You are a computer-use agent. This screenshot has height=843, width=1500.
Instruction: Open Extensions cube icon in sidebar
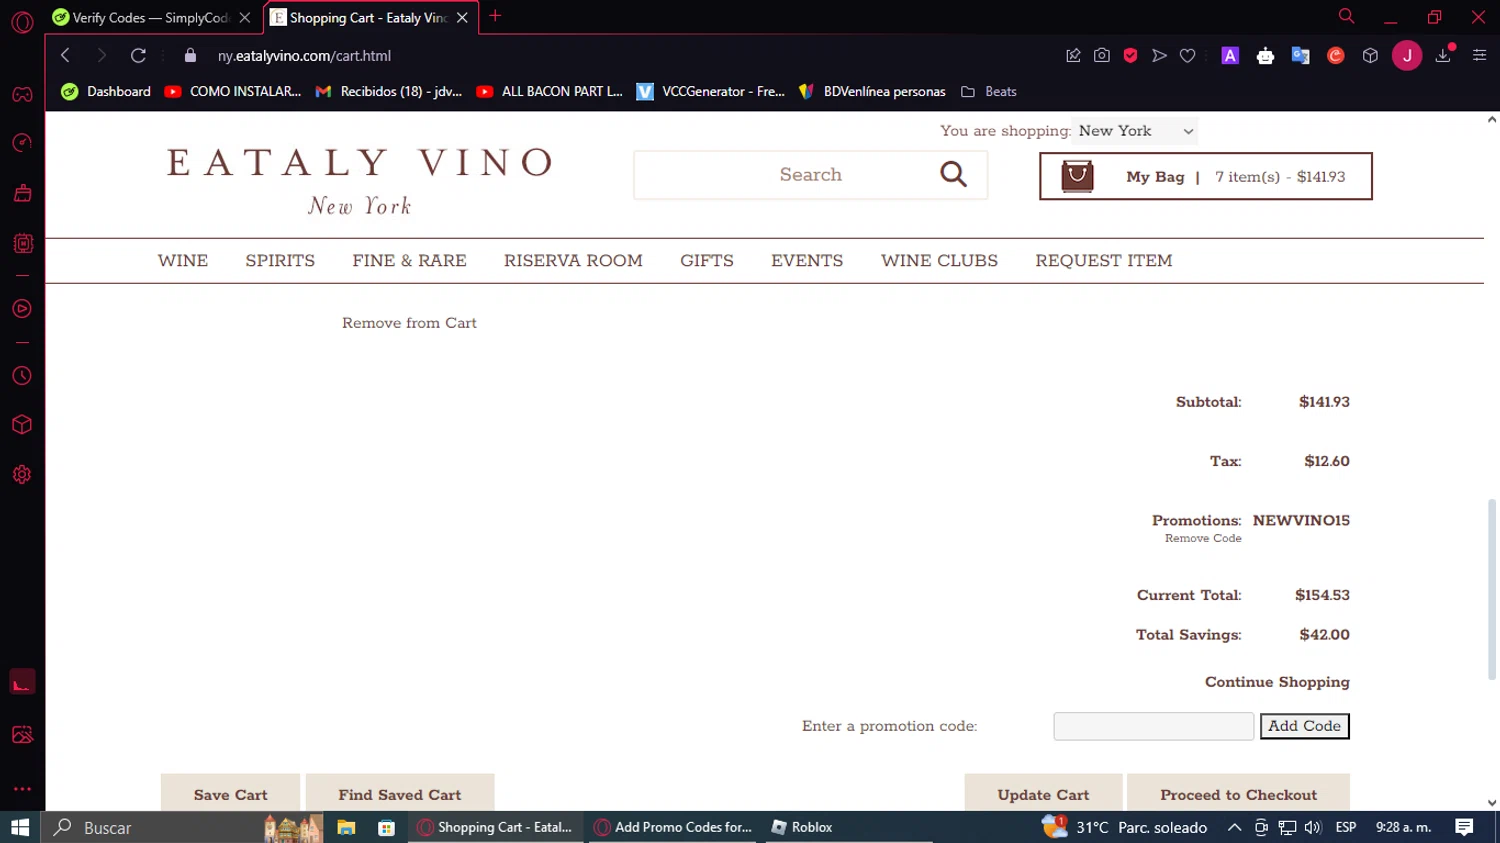pos(22,425)
